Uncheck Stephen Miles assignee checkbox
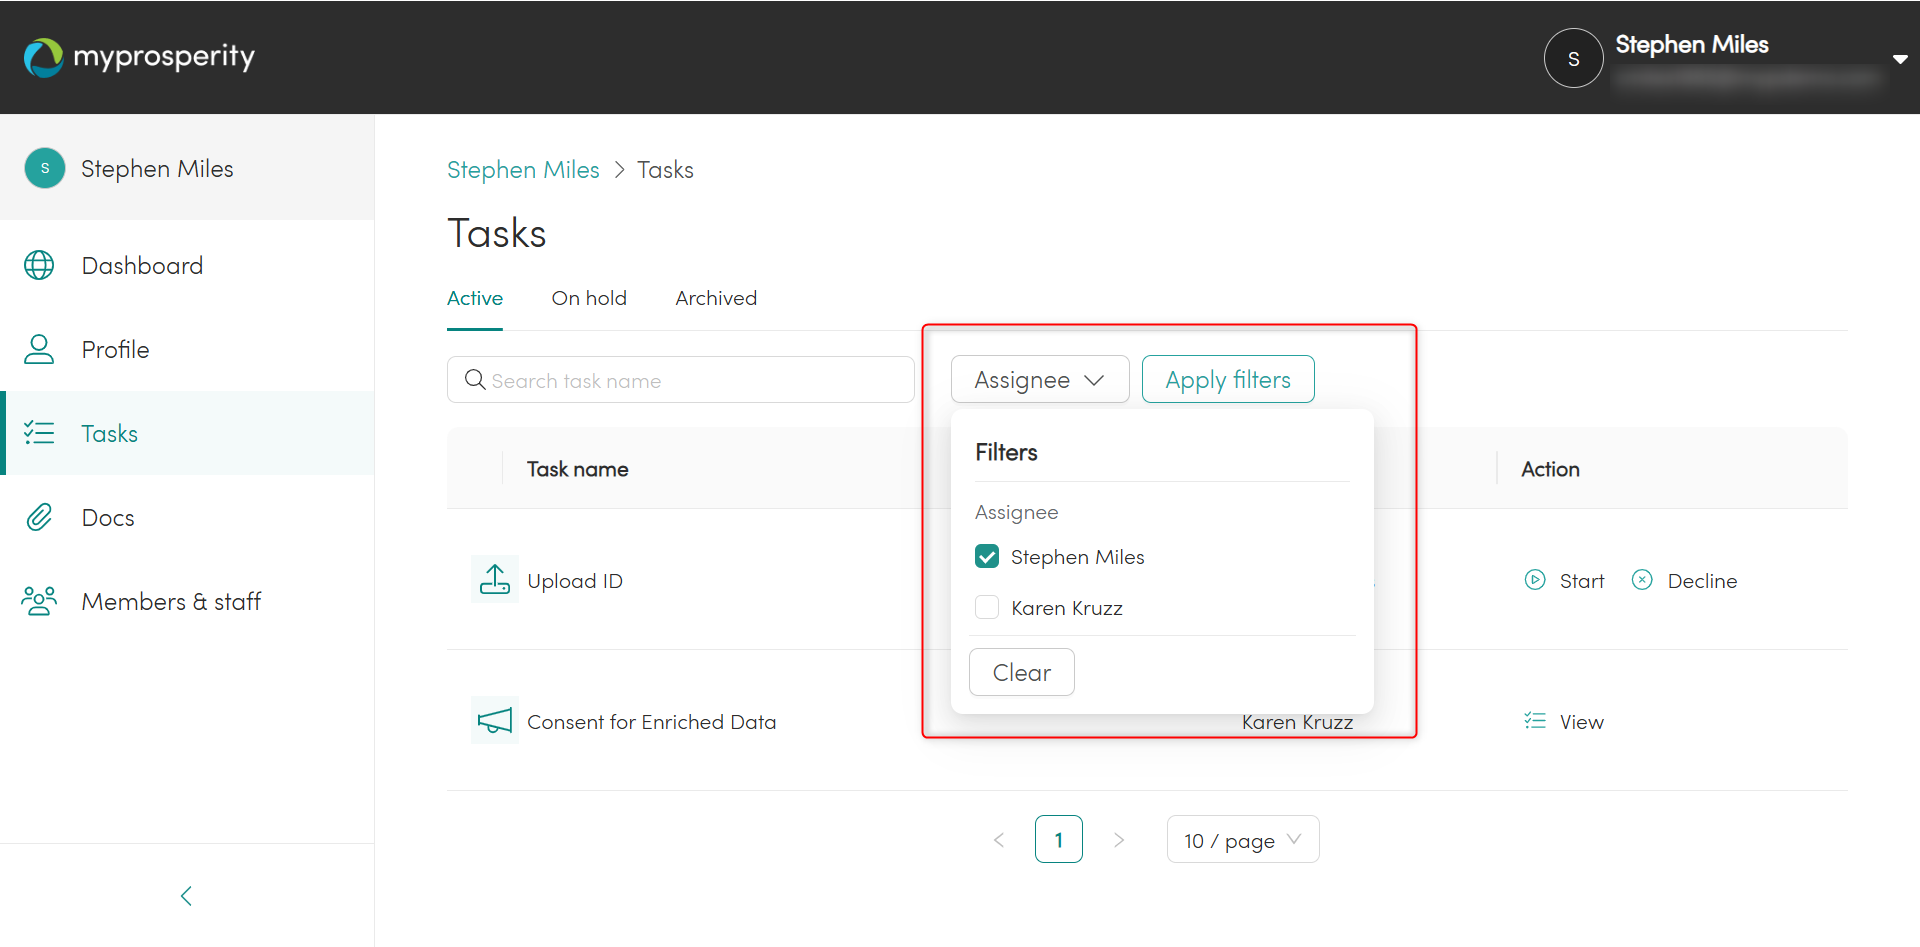The image size is (1920, 947). click(987, 556)
